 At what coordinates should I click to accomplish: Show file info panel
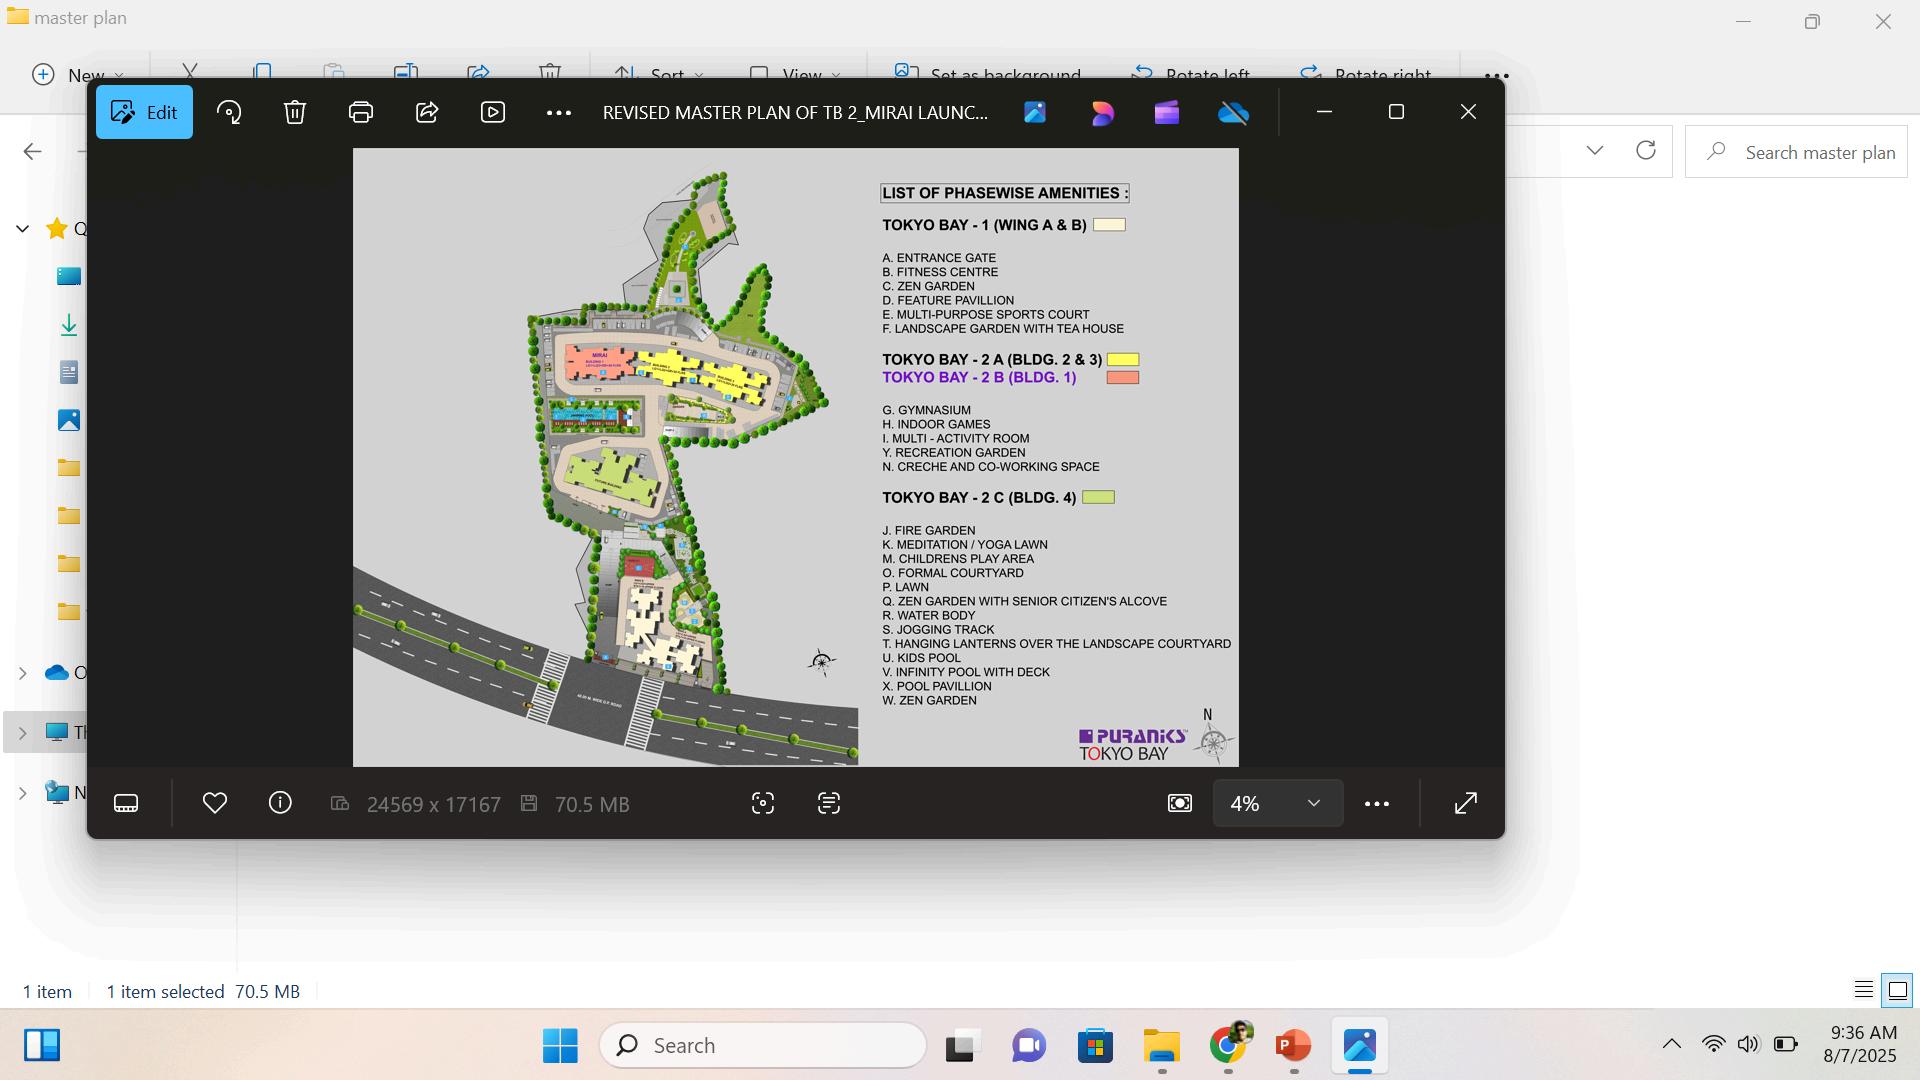pos(280,803)
